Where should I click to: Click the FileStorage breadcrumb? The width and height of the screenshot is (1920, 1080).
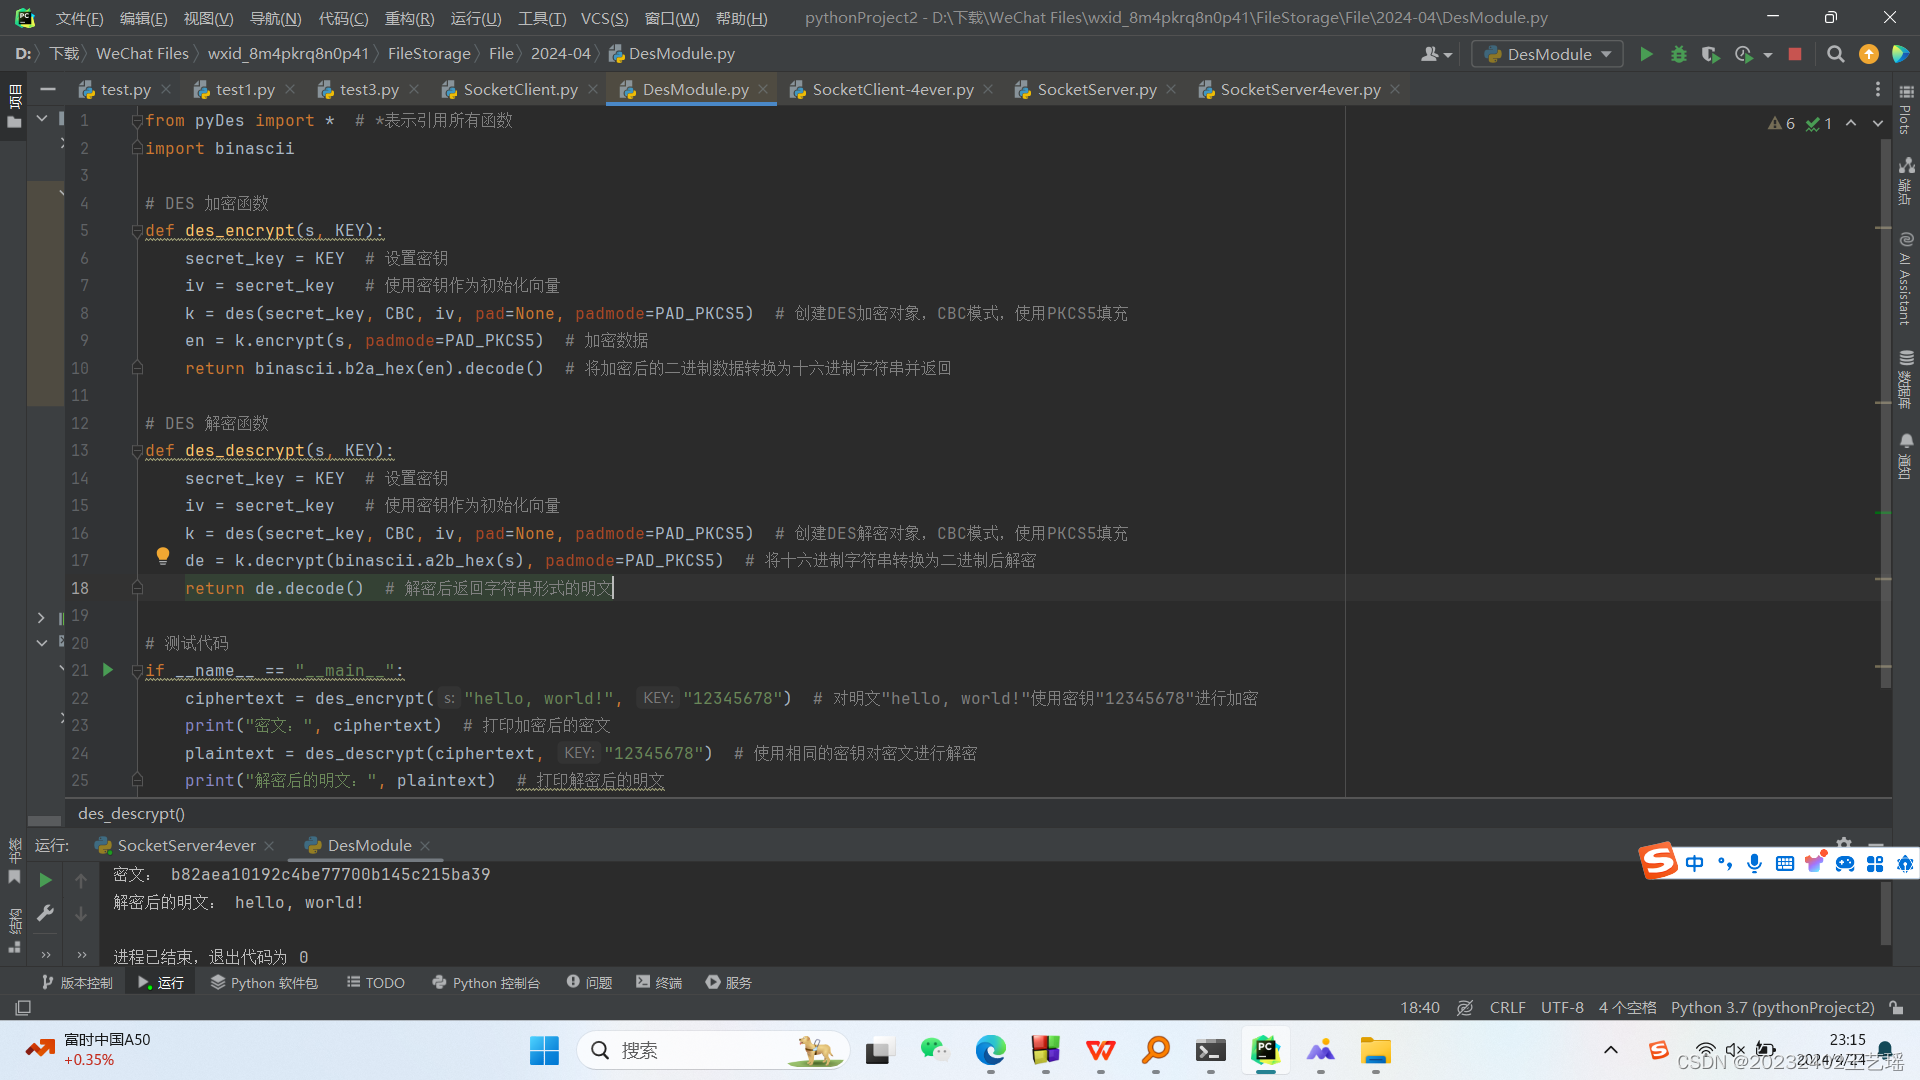coord(429,54)
